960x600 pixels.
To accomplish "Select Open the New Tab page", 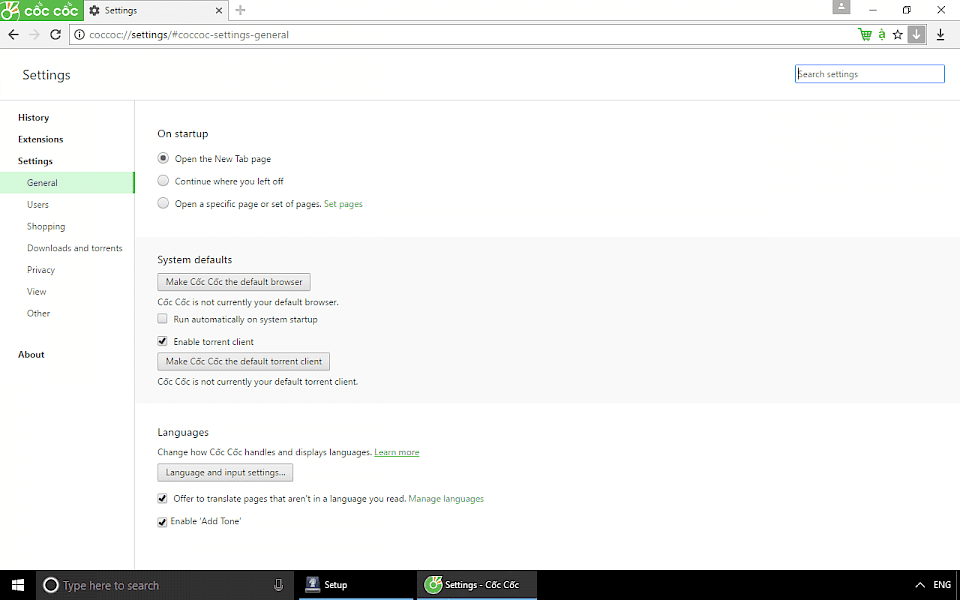I will pyautogui.click(x=163, y=158).
